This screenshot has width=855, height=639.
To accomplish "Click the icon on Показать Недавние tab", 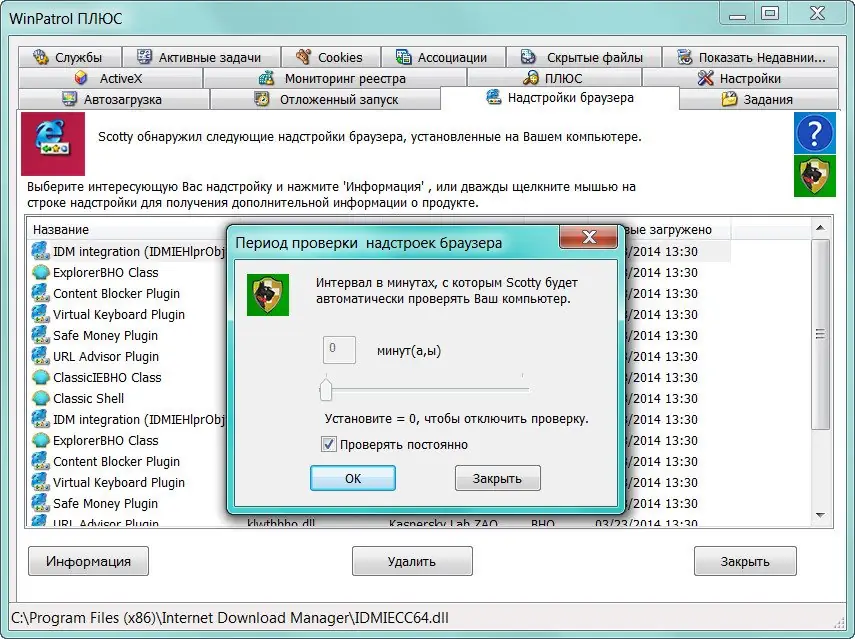I will pyautogui.click(x=684, y=57).
